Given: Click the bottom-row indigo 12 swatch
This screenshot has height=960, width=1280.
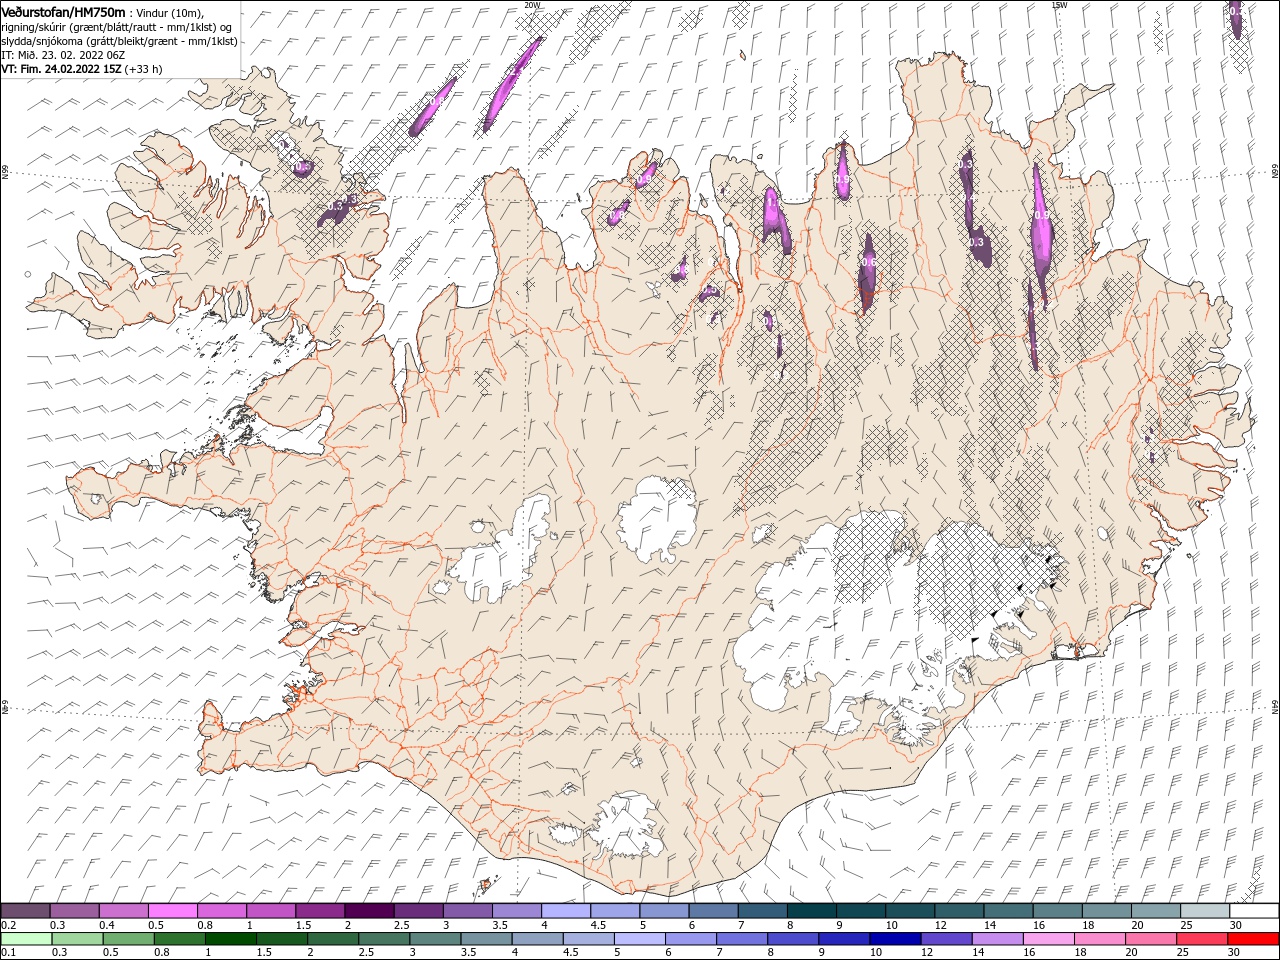Looking at the screenshot, I should [945, 939].
